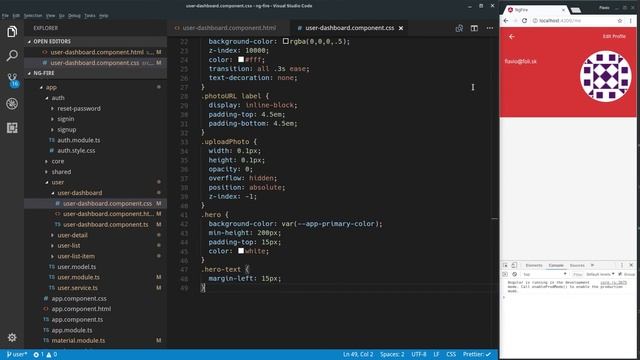
Task: Open the File menu
Action: 5,16
